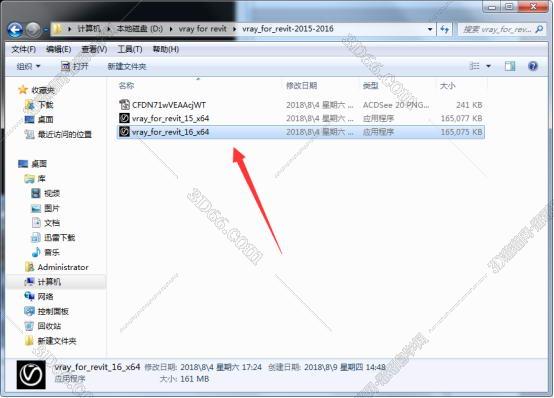Click the 音乐 music note icon
This screenshot has height=398, width=554.
36,252
